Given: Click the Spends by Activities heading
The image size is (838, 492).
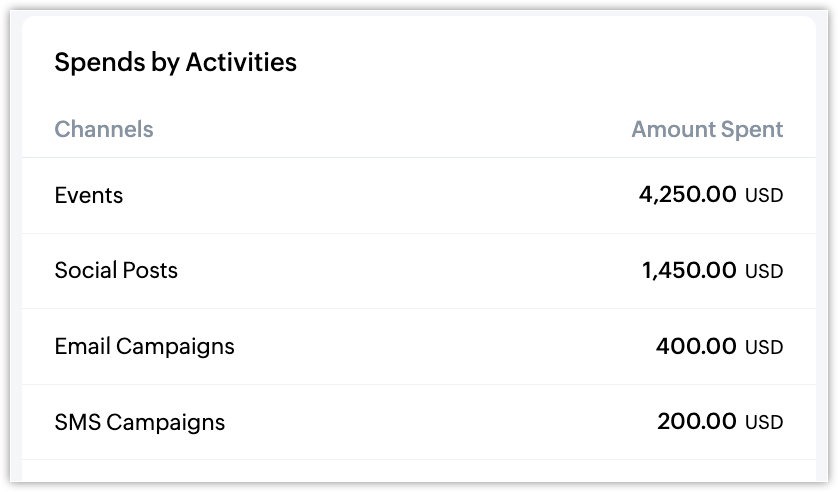Looking at the screenshot, I should (175, 63).
